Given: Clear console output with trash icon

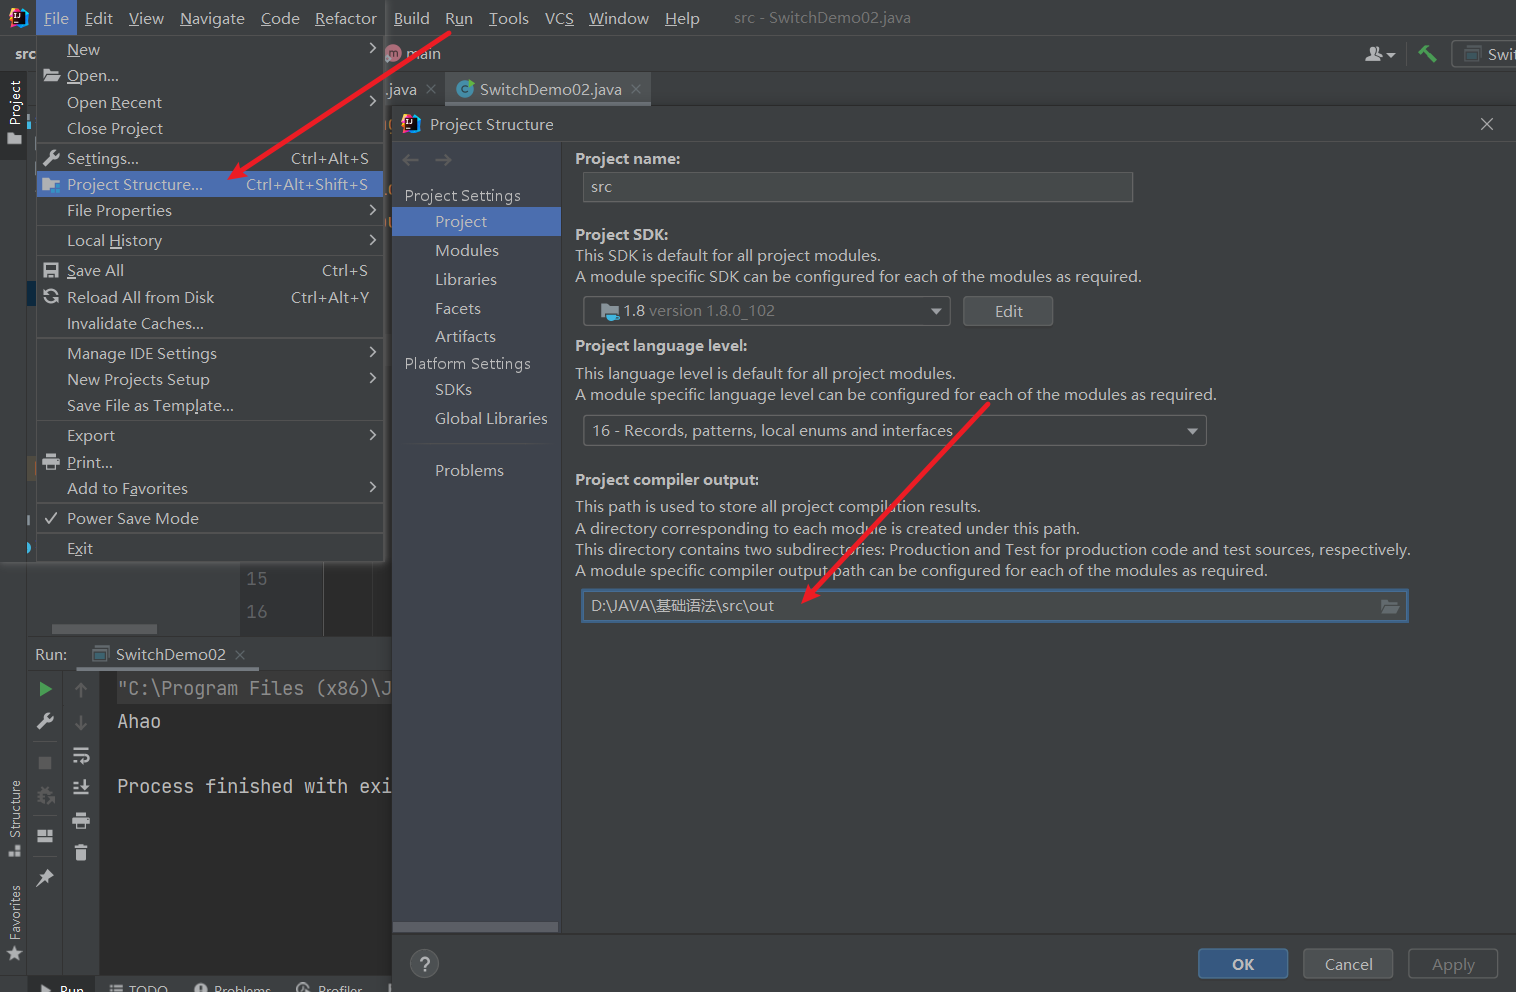Looking at the screenshot, I should point(81,852).
